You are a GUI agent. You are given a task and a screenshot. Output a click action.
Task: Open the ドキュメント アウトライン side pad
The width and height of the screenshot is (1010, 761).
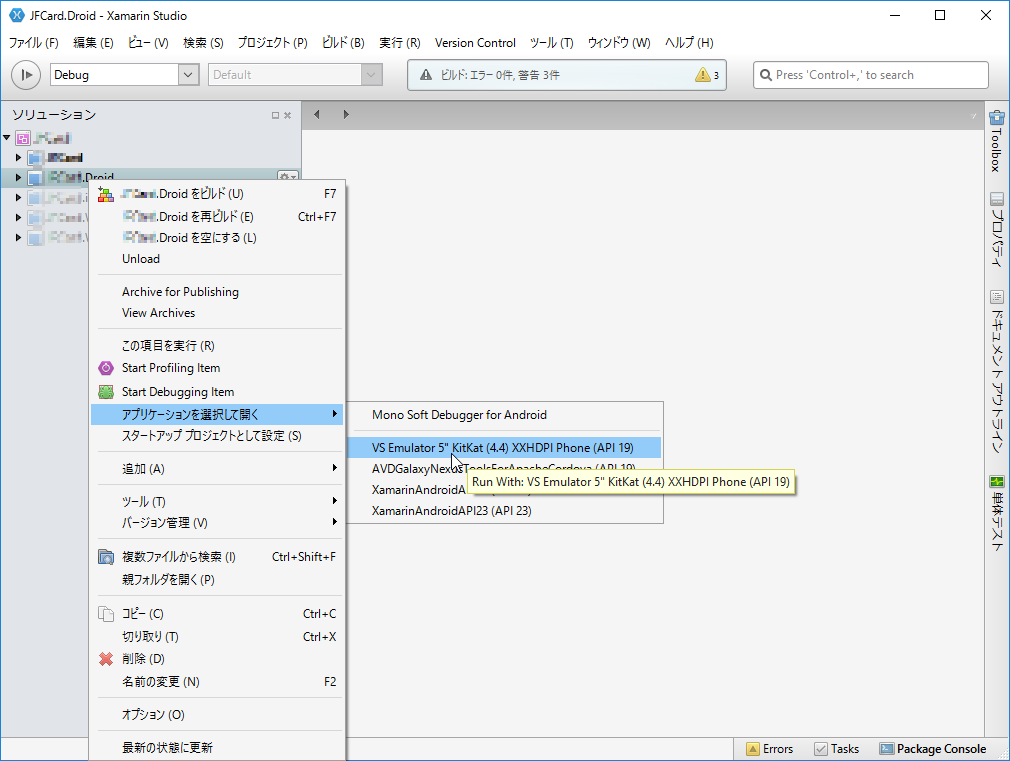[996, 372]
